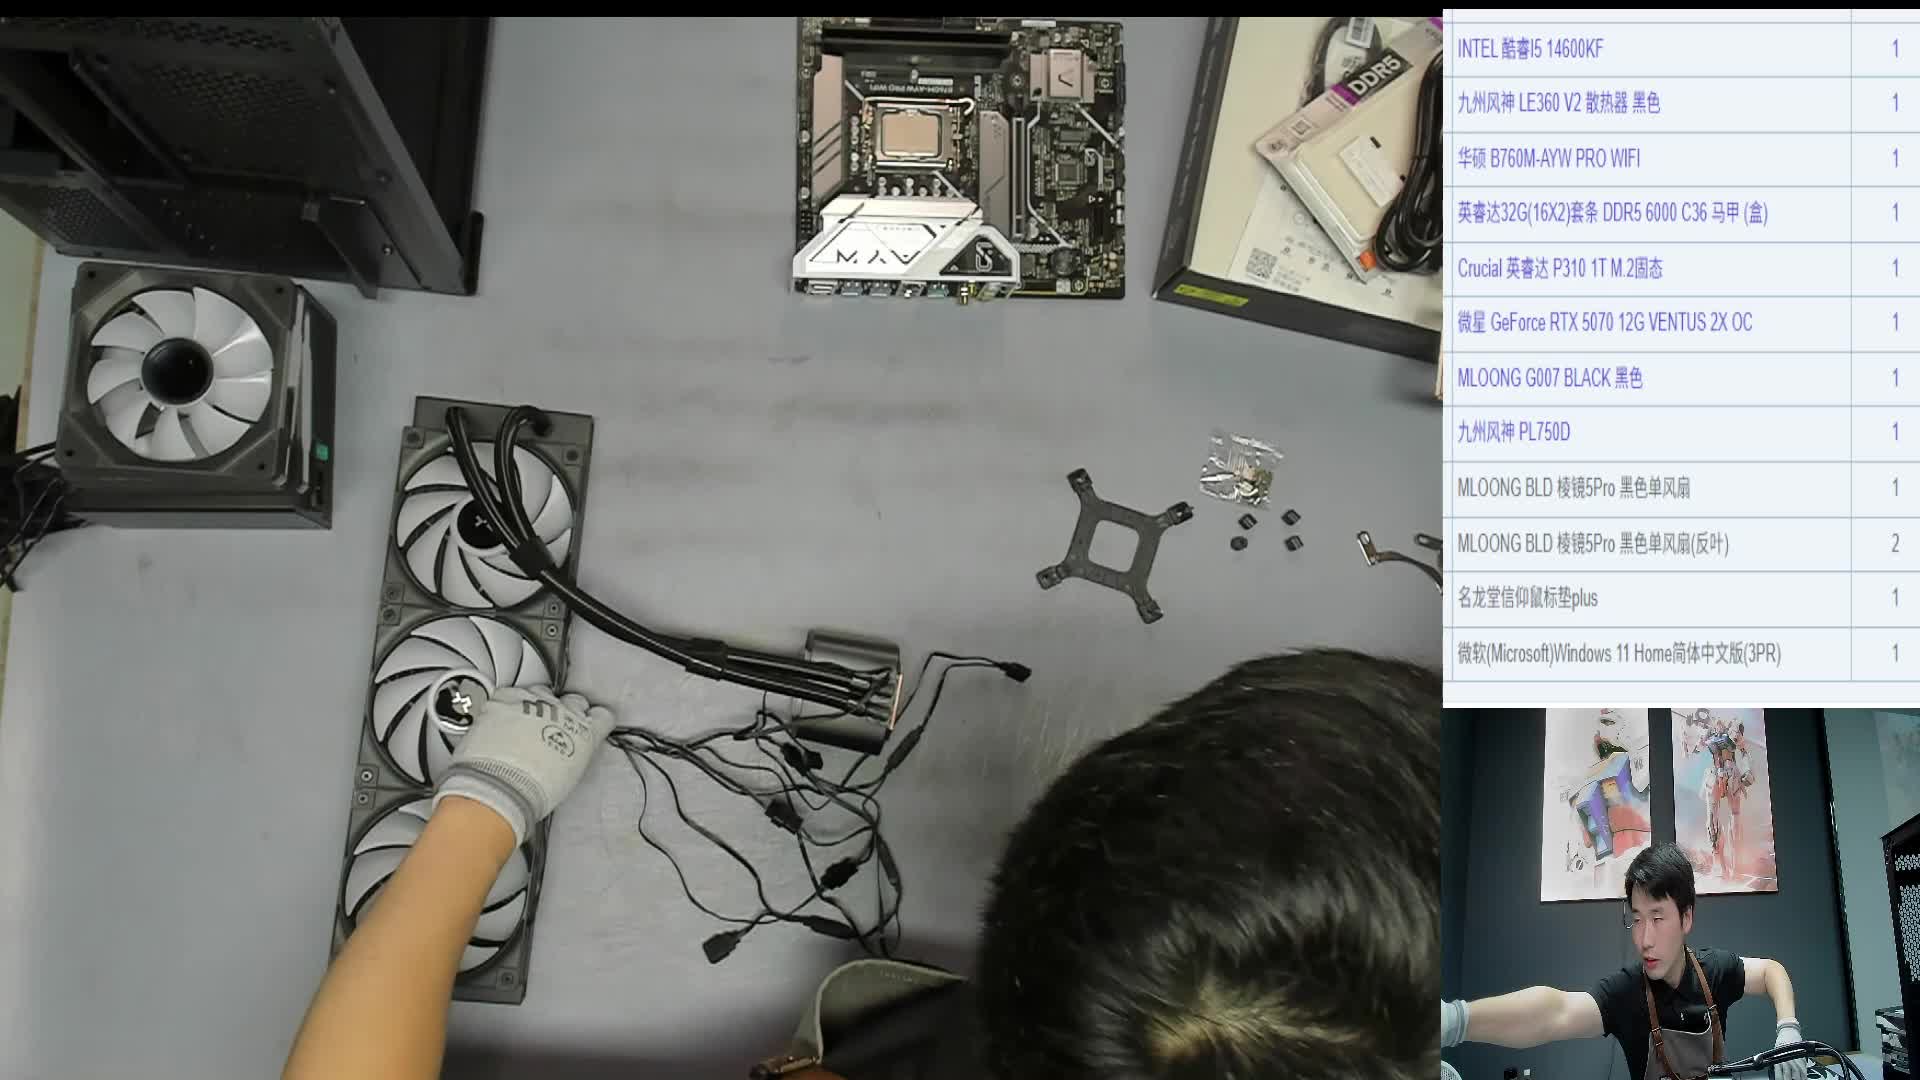Open the 华硕 B760M-AYW PRO WIFI item
Viewport: 1920px width, 1080px height.
[x=1548, y=158]
